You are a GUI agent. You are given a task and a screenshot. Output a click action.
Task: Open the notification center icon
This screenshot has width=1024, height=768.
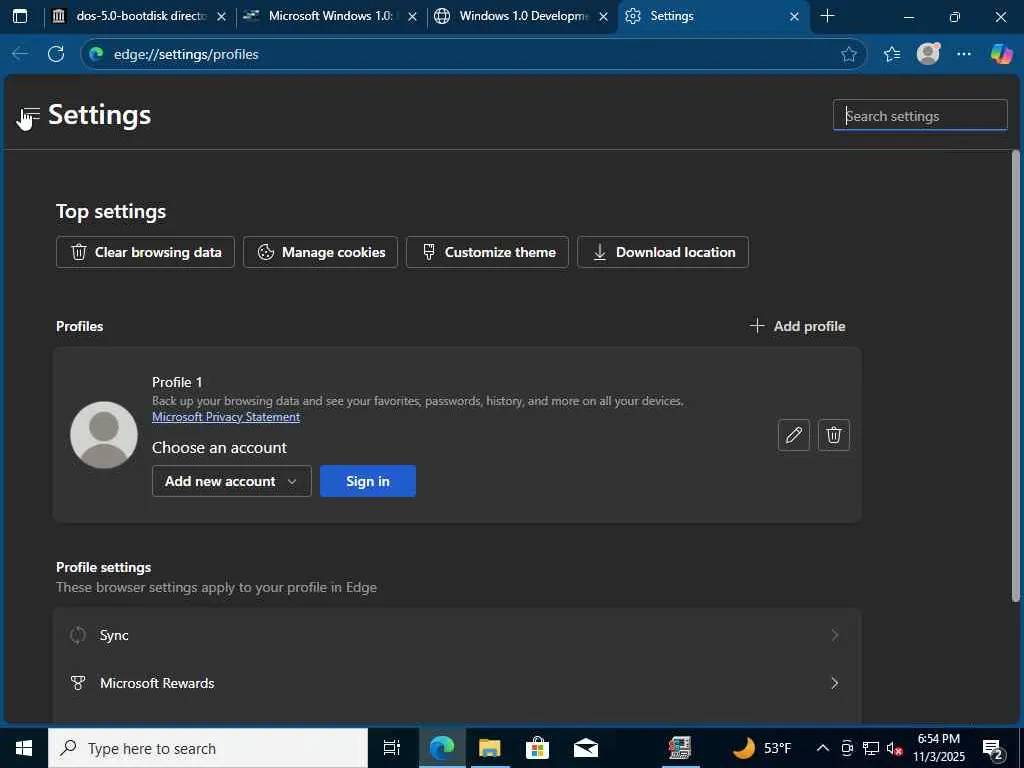click(x=993, y=748)
